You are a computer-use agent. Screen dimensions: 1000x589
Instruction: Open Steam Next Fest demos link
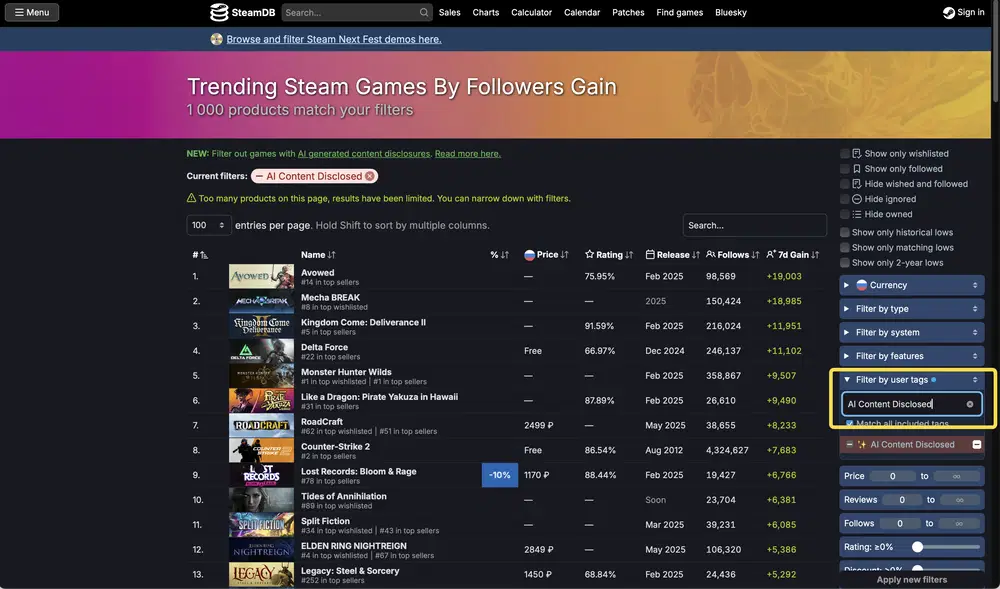coord(334,40)
